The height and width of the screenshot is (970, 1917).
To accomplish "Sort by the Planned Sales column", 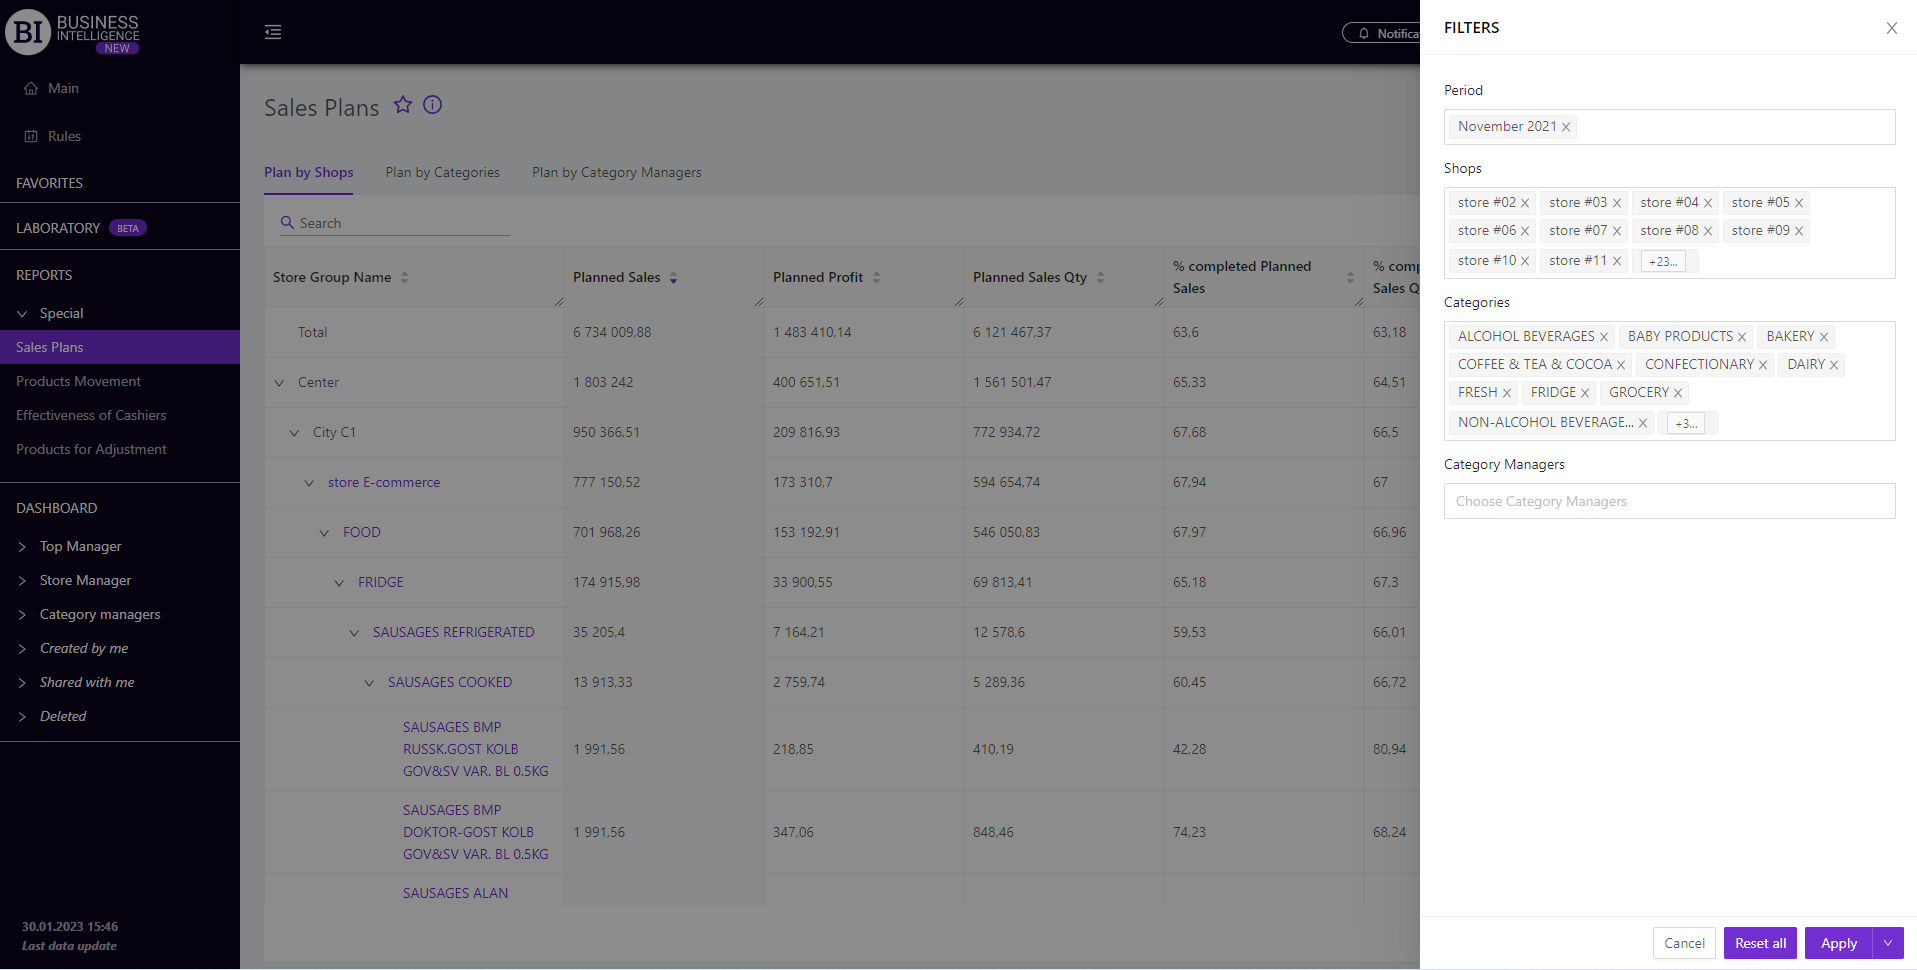I will point(673,278).
